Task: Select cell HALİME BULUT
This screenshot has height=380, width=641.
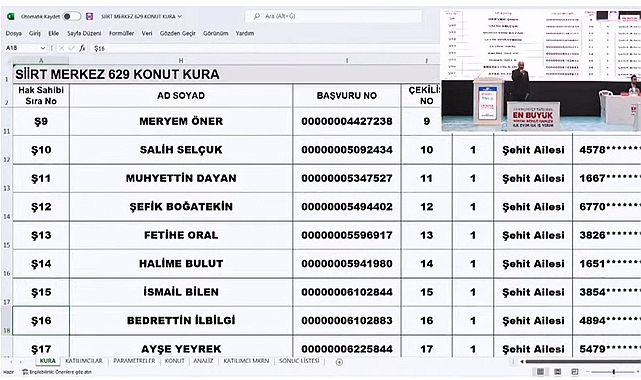Action: pyautogui.click(x=181, y=264)
